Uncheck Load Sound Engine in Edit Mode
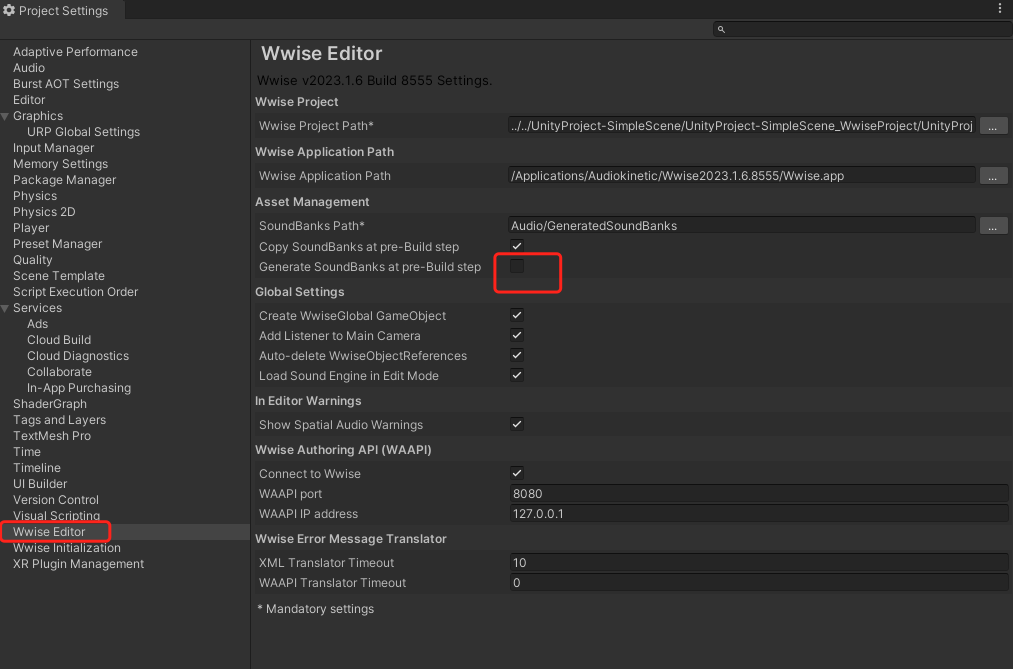The width and height of the screenshot is (1013, 669). coord(517,375)
